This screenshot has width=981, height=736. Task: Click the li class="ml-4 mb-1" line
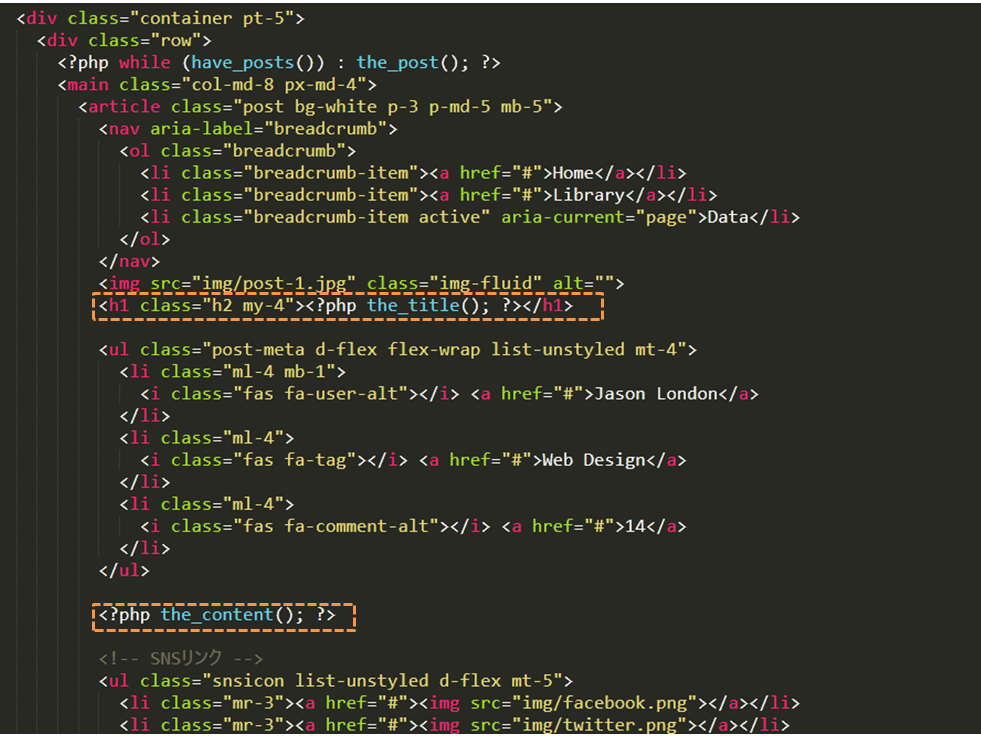click(x=233, y=372)
